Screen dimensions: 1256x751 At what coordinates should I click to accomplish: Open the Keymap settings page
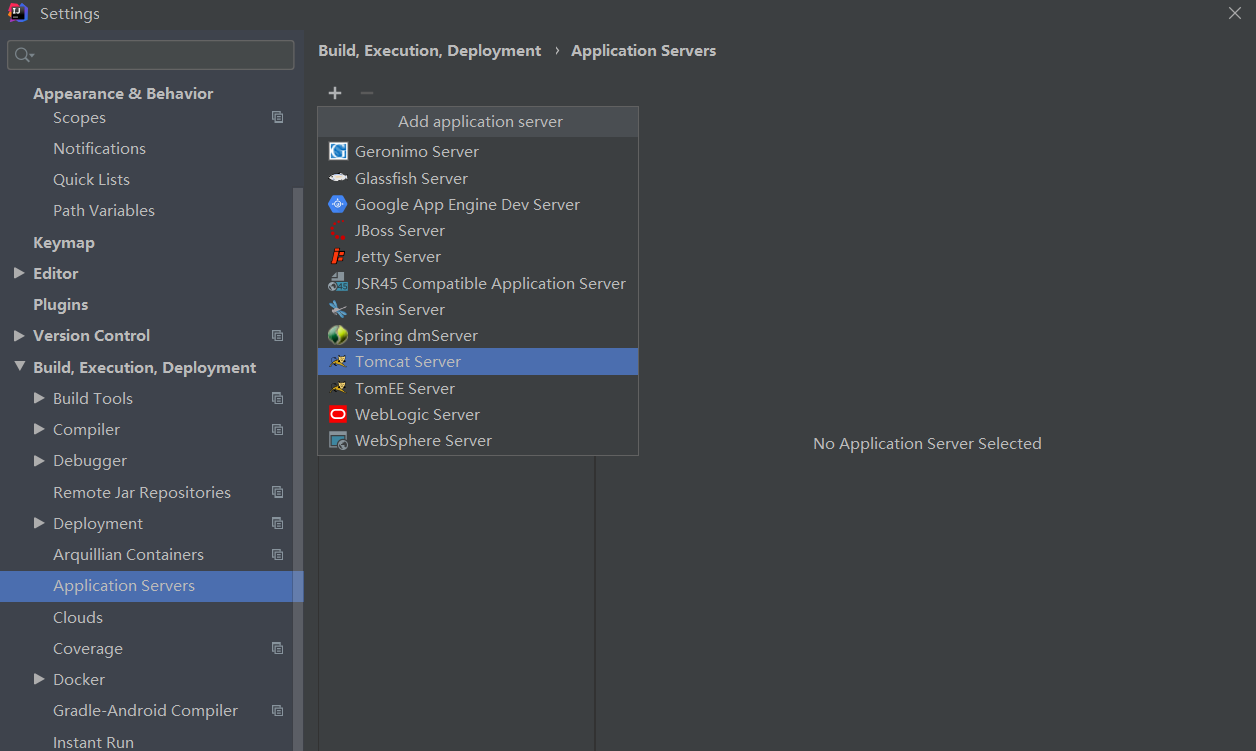point(64,242)
